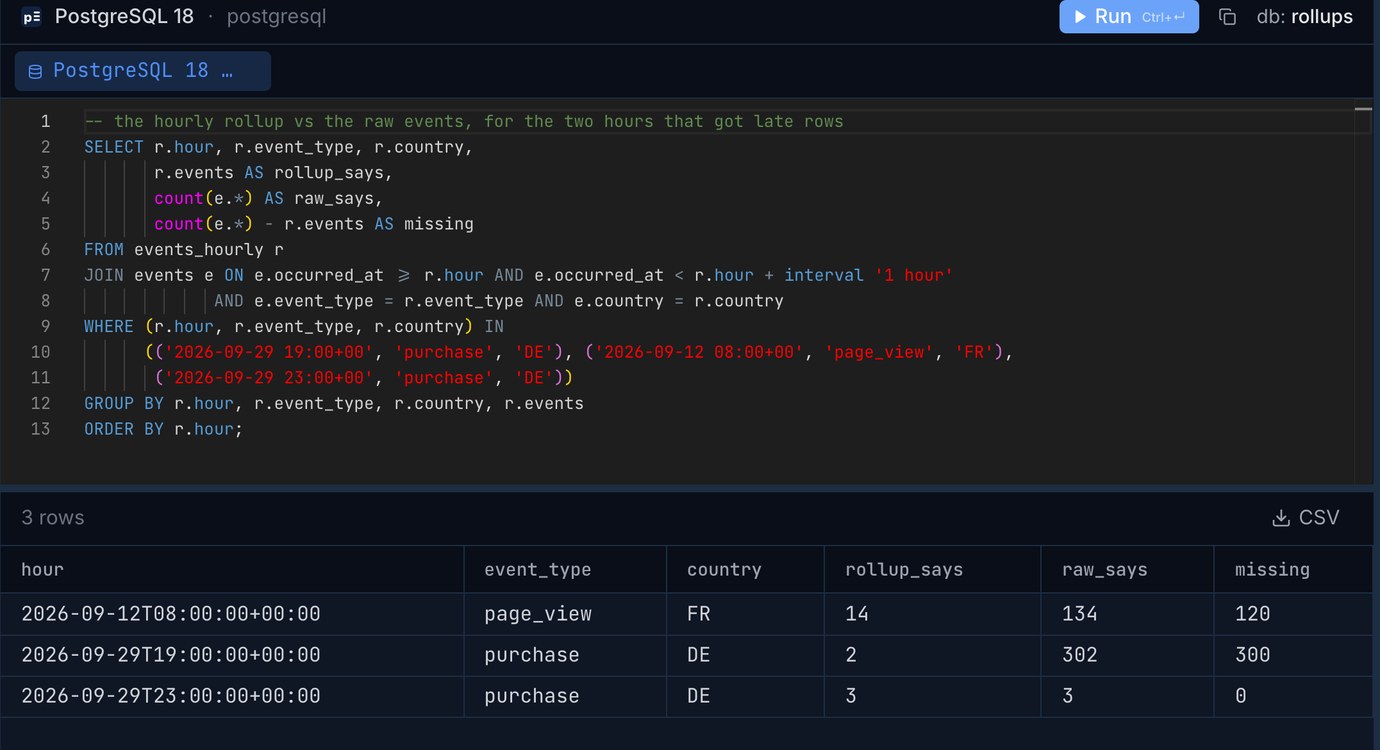This screenshot has height=750, width=1380.
Task: Open the PostgreSQL 18 editor tab
Action: pos(142,71)
